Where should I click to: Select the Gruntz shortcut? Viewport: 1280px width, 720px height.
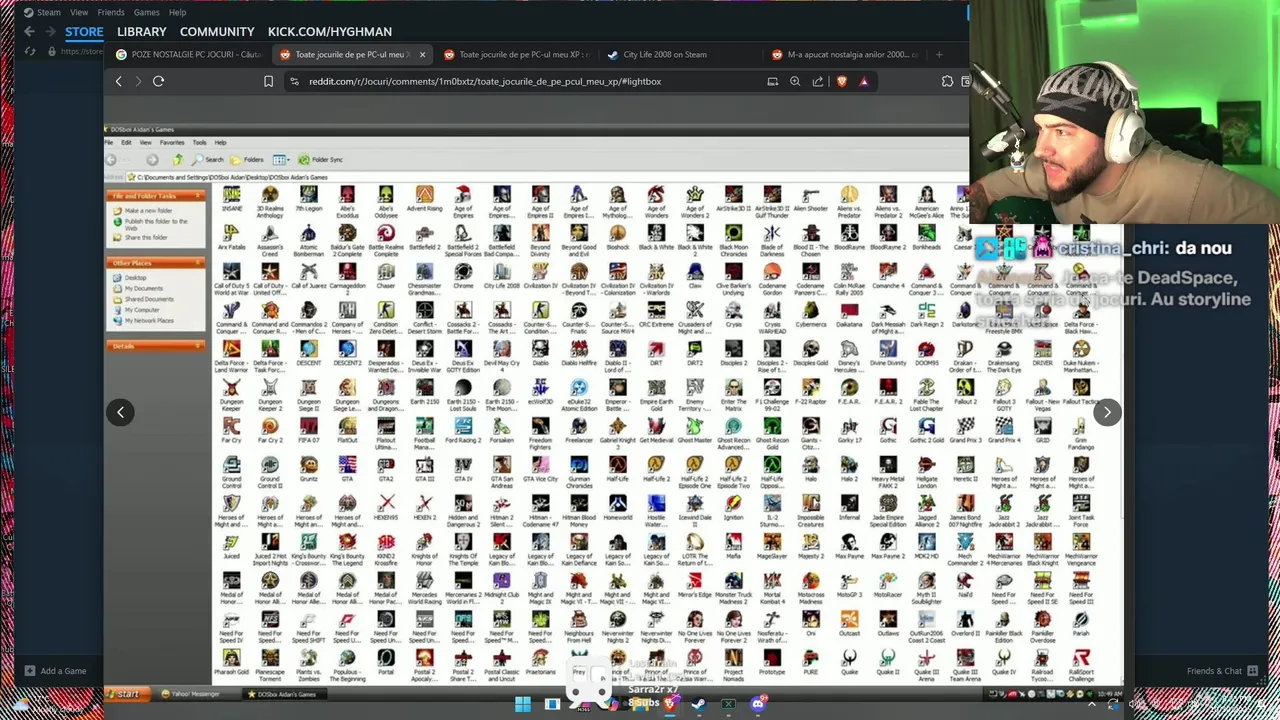pyautogui.click(x=309, y=471)
